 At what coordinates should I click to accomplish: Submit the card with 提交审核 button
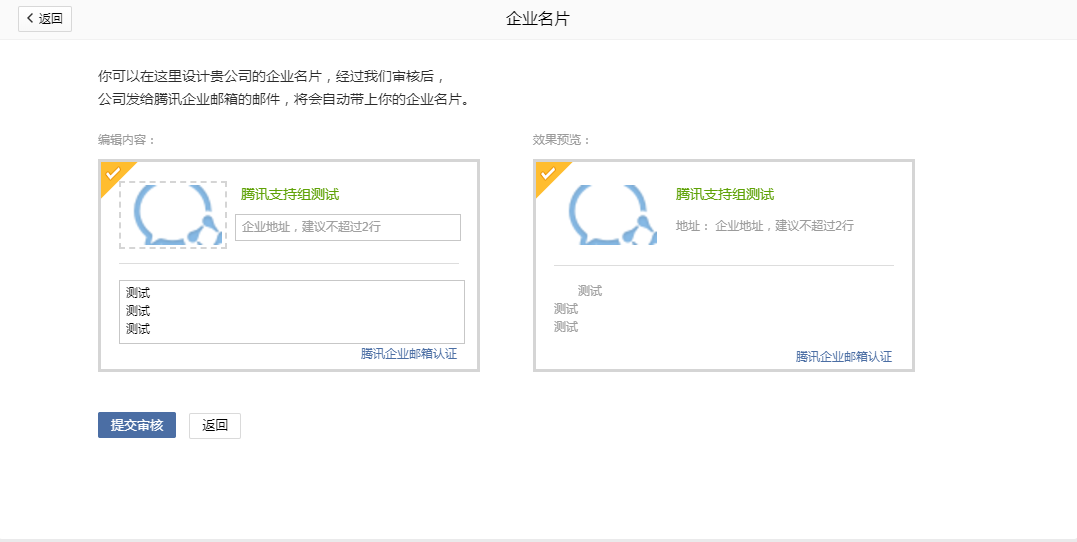point(137,425)
